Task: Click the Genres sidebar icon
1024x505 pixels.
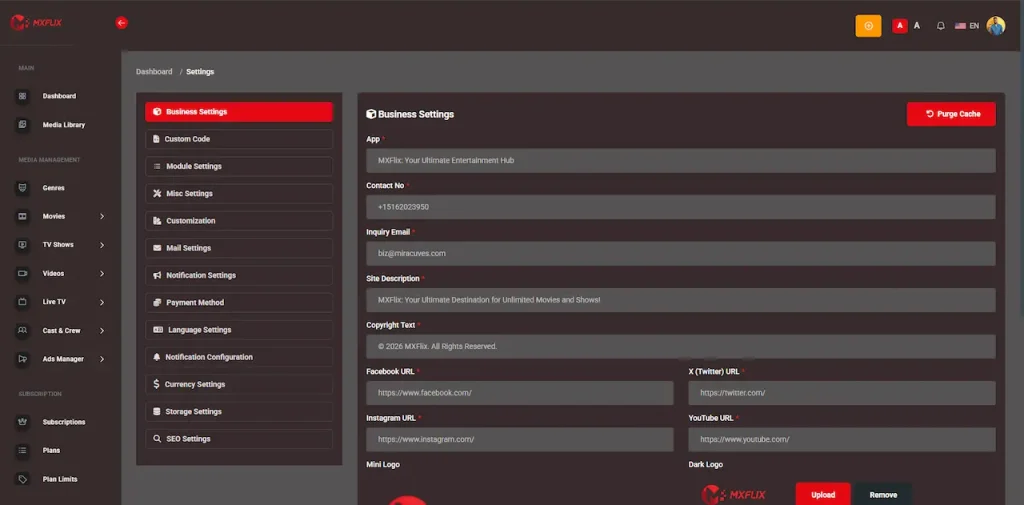Action: click(23, 187)
